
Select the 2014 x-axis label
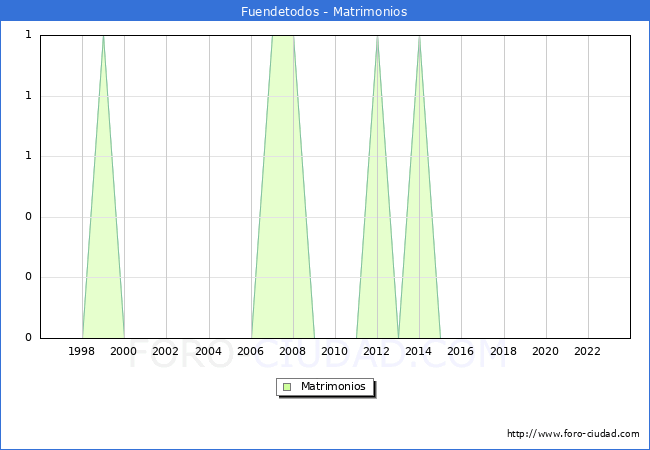[419, 351]
